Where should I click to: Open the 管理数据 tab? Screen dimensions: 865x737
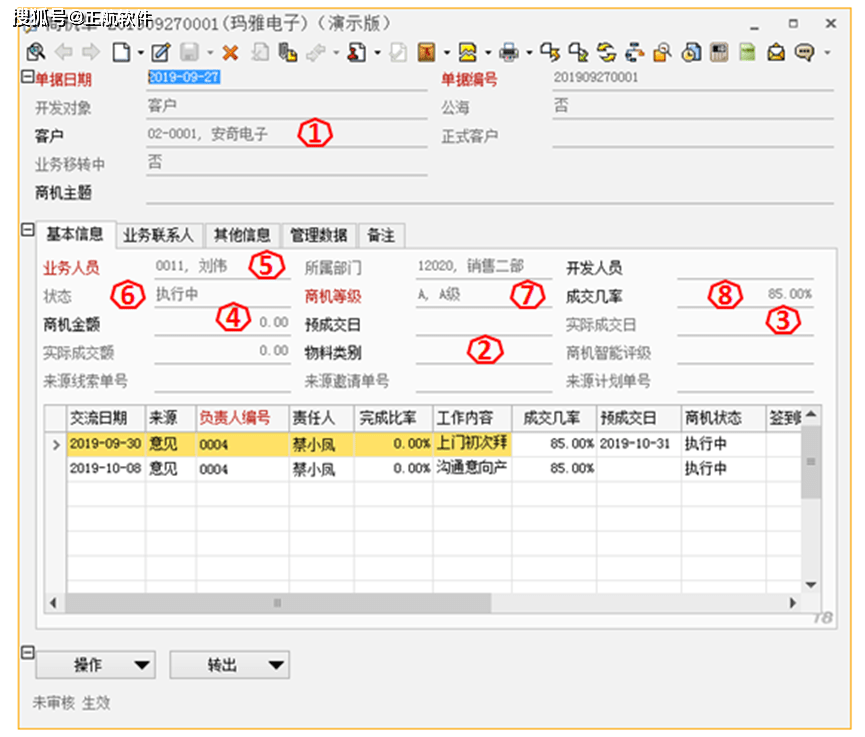(318, 236)
